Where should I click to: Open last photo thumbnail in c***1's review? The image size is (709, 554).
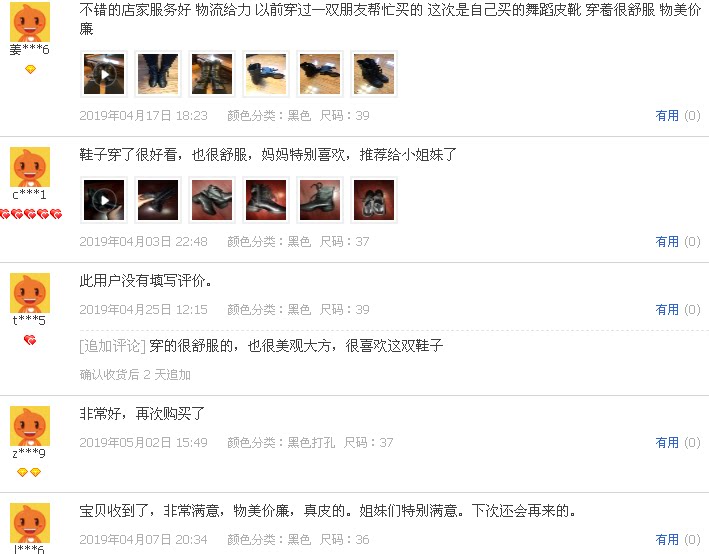pos(374,200)
